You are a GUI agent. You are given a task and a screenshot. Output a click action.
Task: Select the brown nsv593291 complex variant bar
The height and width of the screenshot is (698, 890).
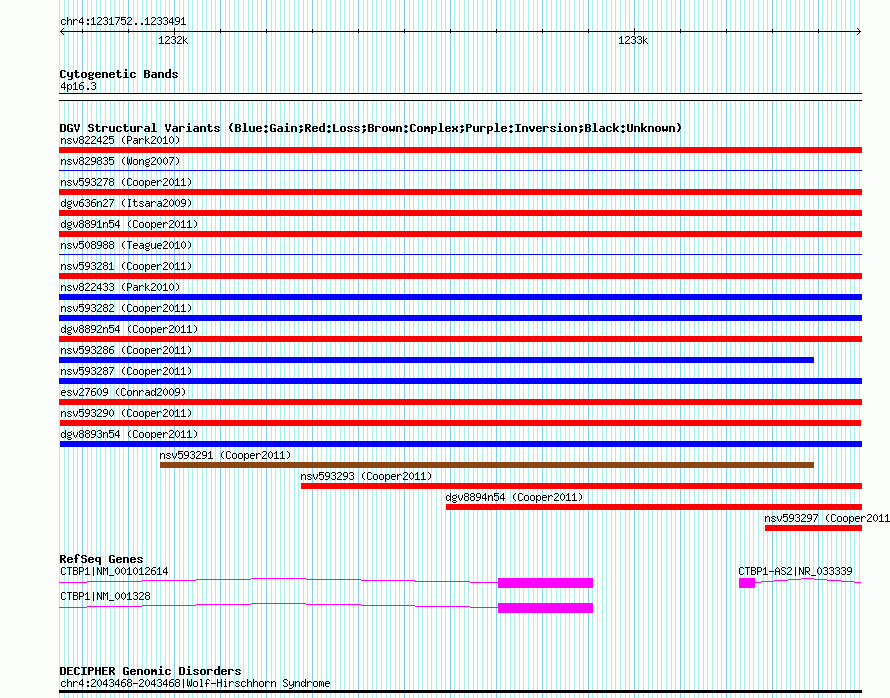coord(487,465)
